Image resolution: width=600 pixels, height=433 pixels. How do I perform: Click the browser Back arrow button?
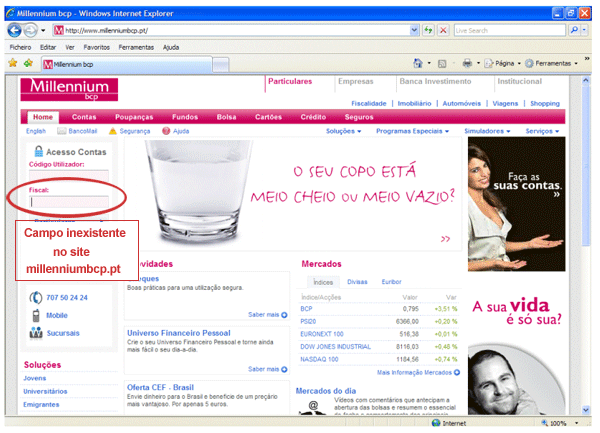[x=14, y=30]
